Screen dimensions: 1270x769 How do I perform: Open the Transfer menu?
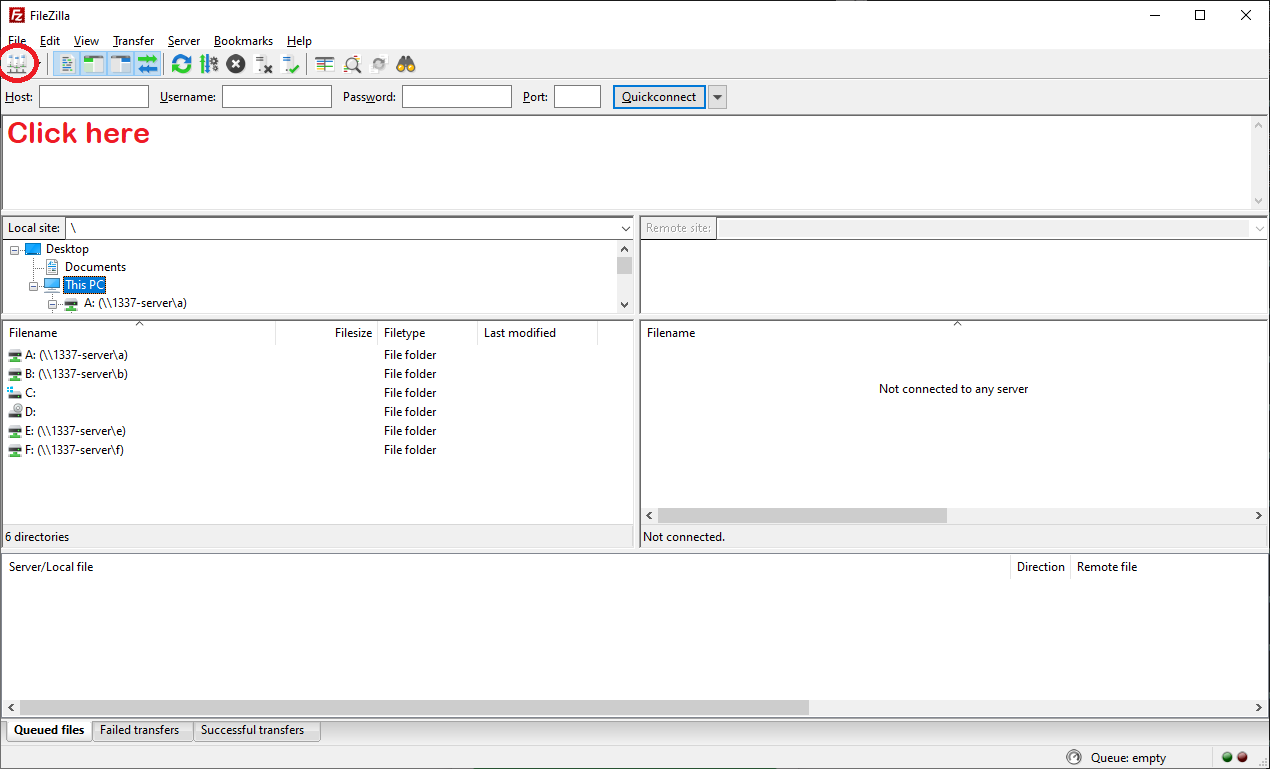tap(133, 41)
